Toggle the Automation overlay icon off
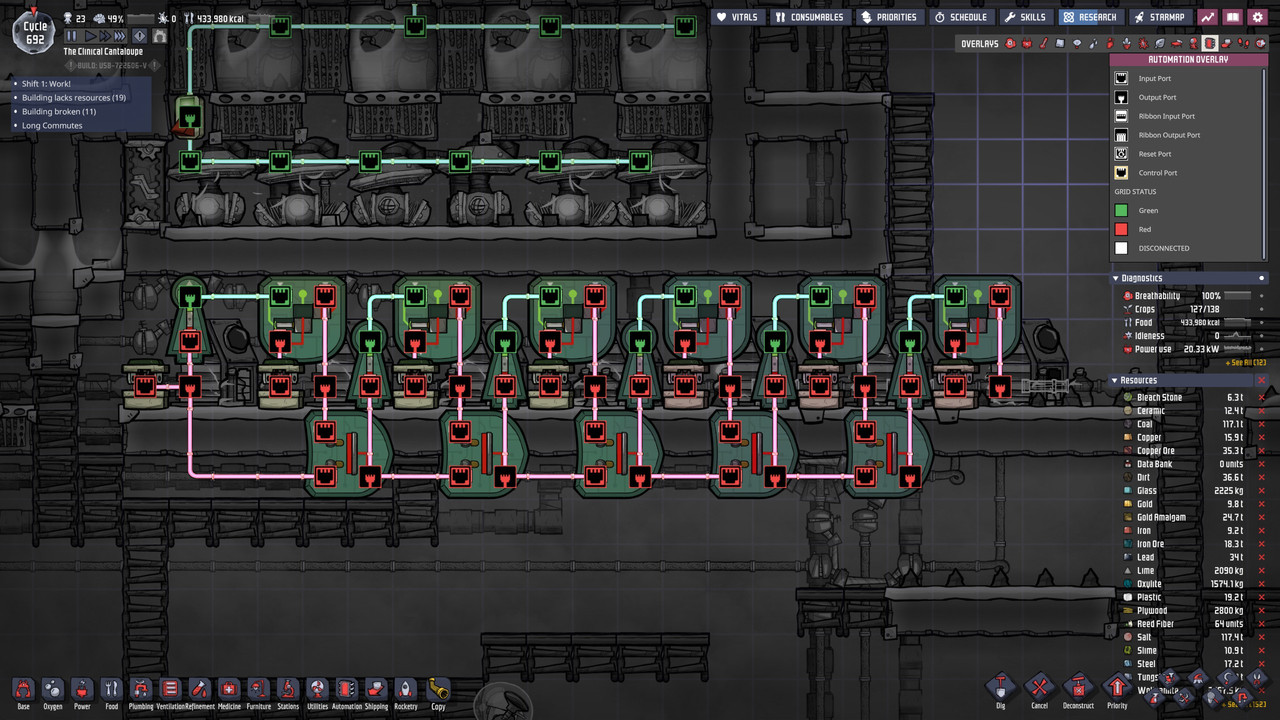Screen dimensions: 1280x720 [1210, 43]
